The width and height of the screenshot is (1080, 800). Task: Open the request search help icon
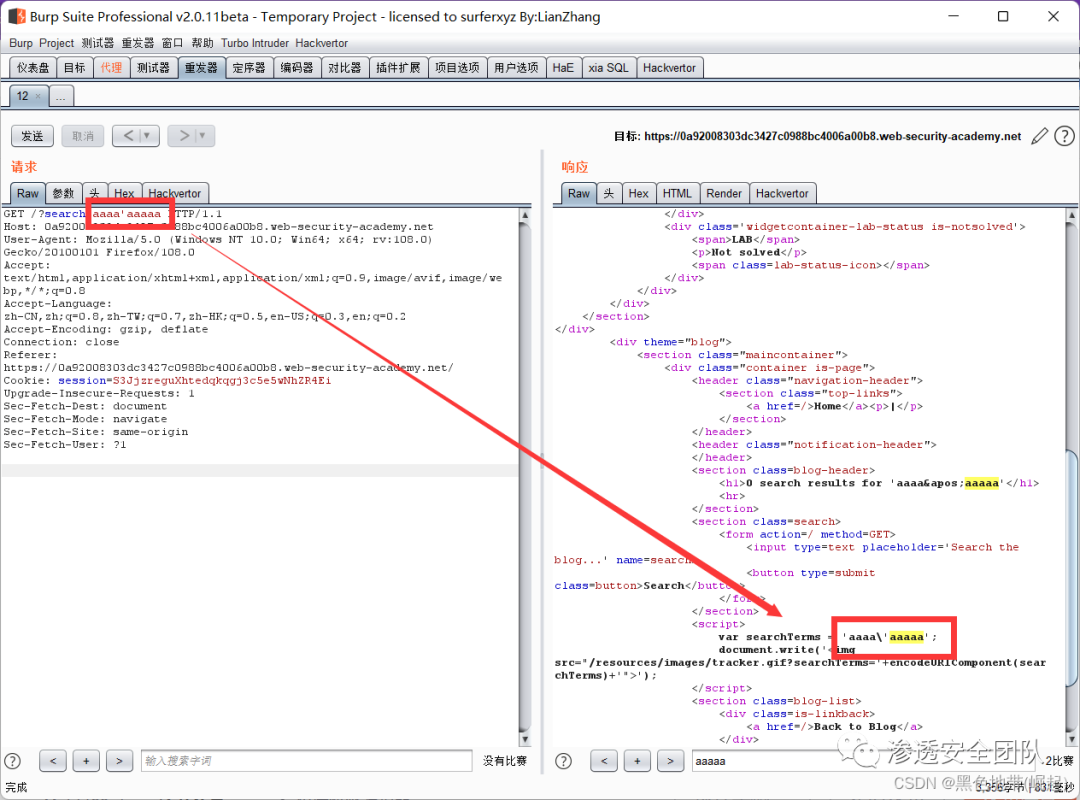pos(12,761)
